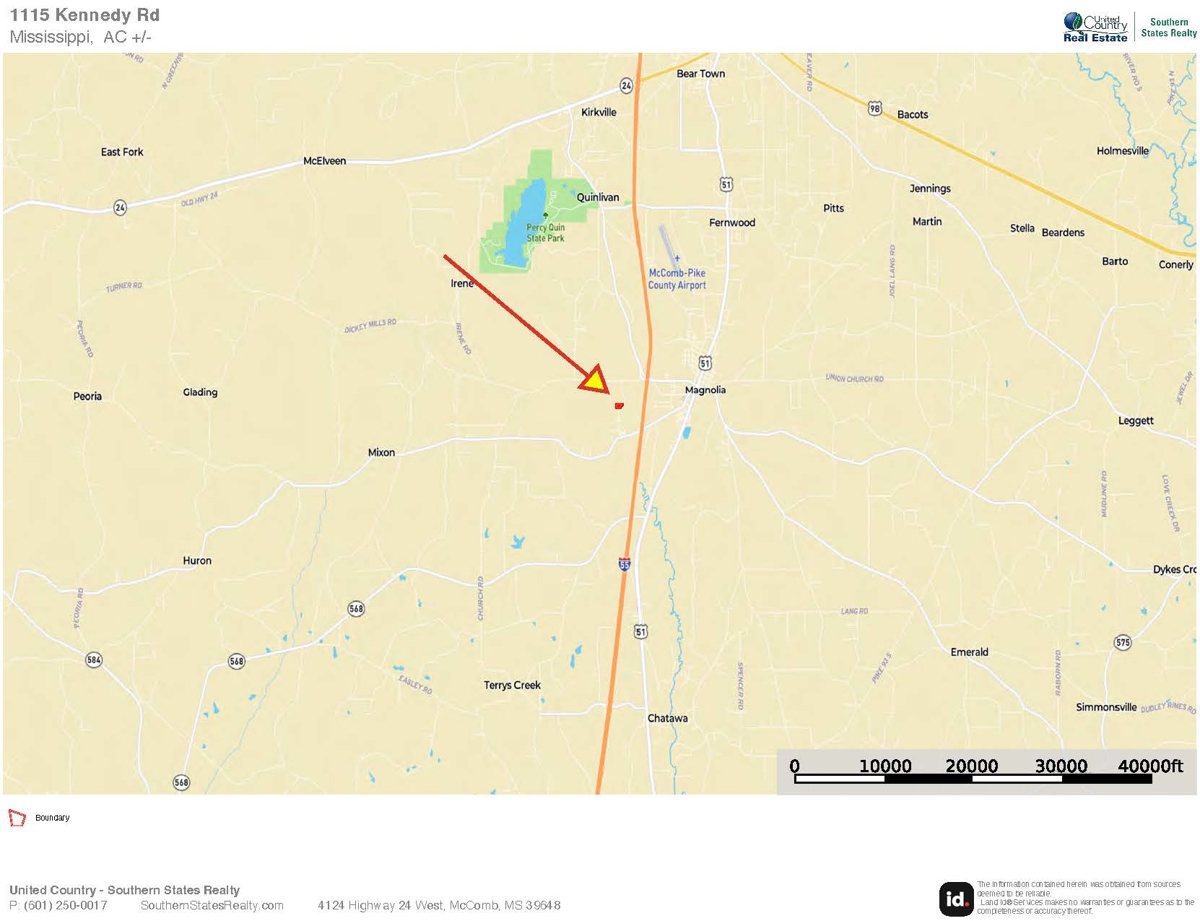The image size is (1200, 921).
Task: Open the SouthernStatesRealty.com link
Action: click(212, 906)
